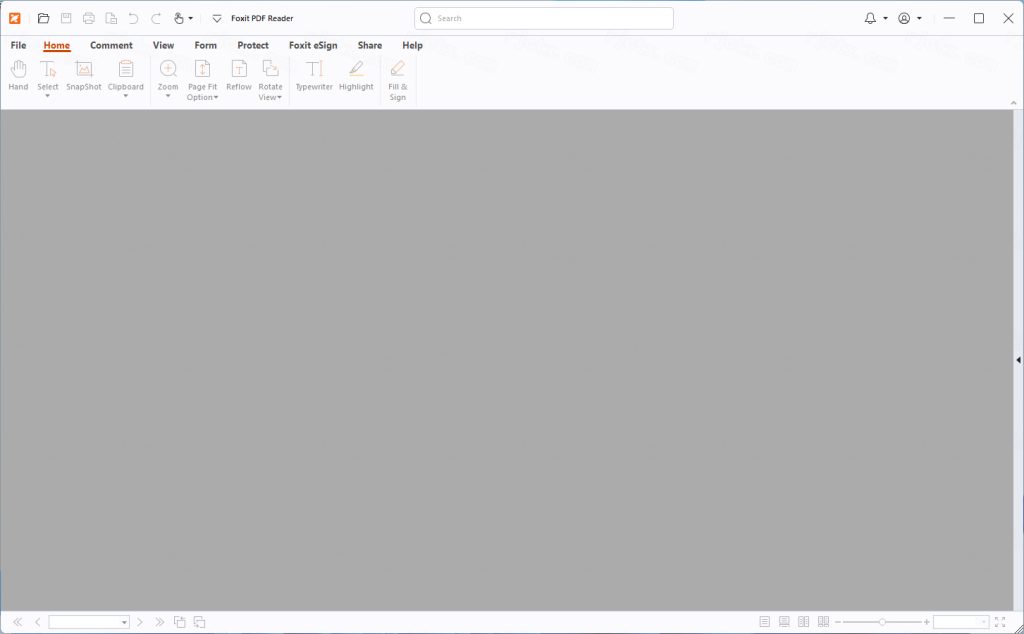1024x634 pixels.
Task: Open the notifications bell
Action: (x=870, y=18)
